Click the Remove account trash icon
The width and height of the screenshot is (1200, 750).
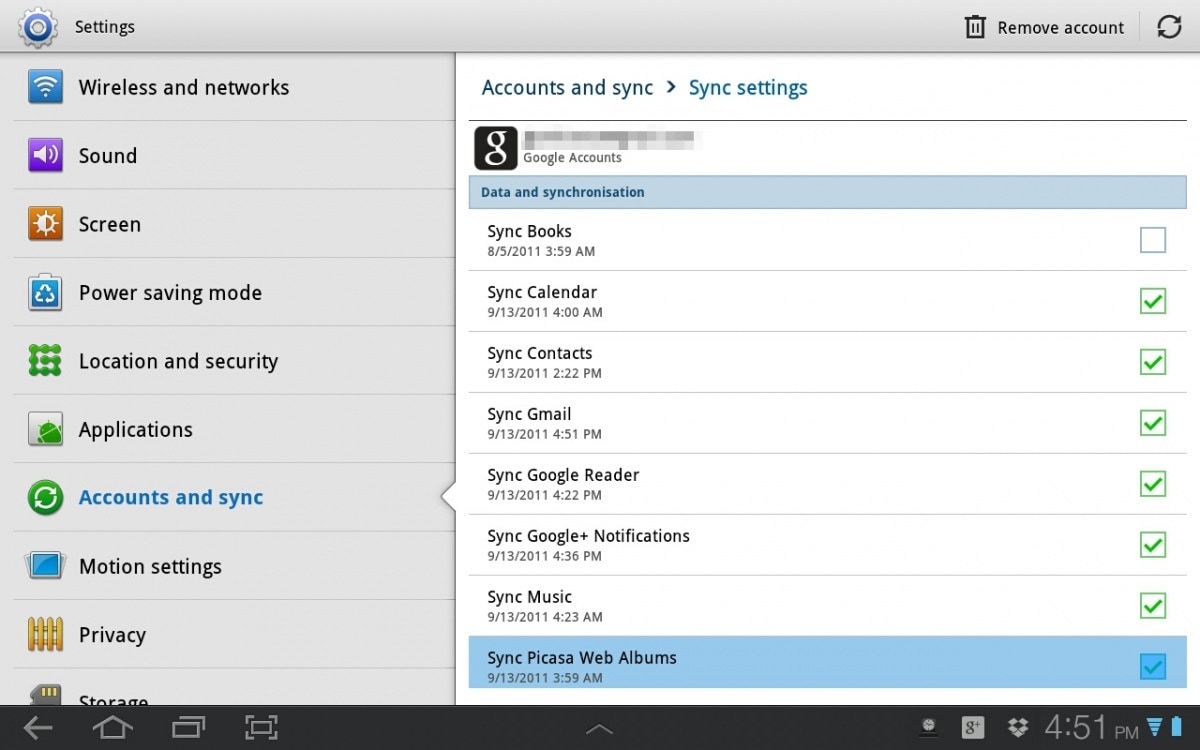(975, 27)
